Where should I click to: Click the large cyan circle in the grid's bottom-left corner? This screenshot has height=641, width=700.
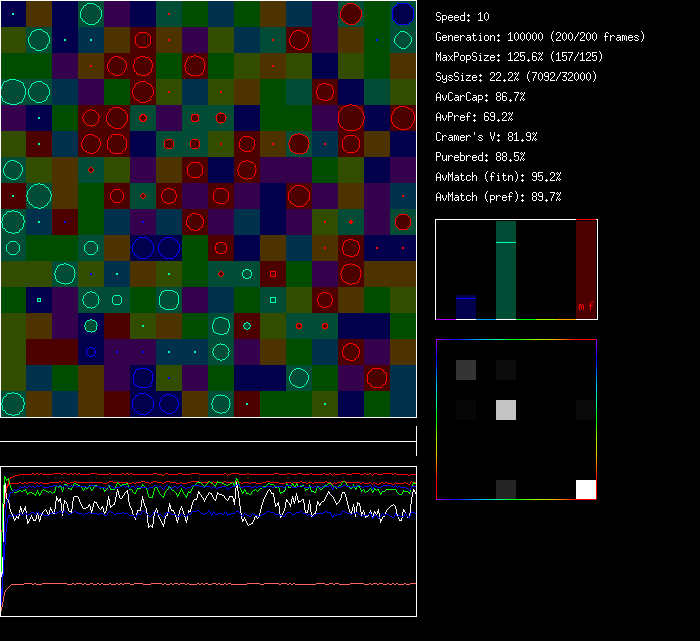[13, 404]
